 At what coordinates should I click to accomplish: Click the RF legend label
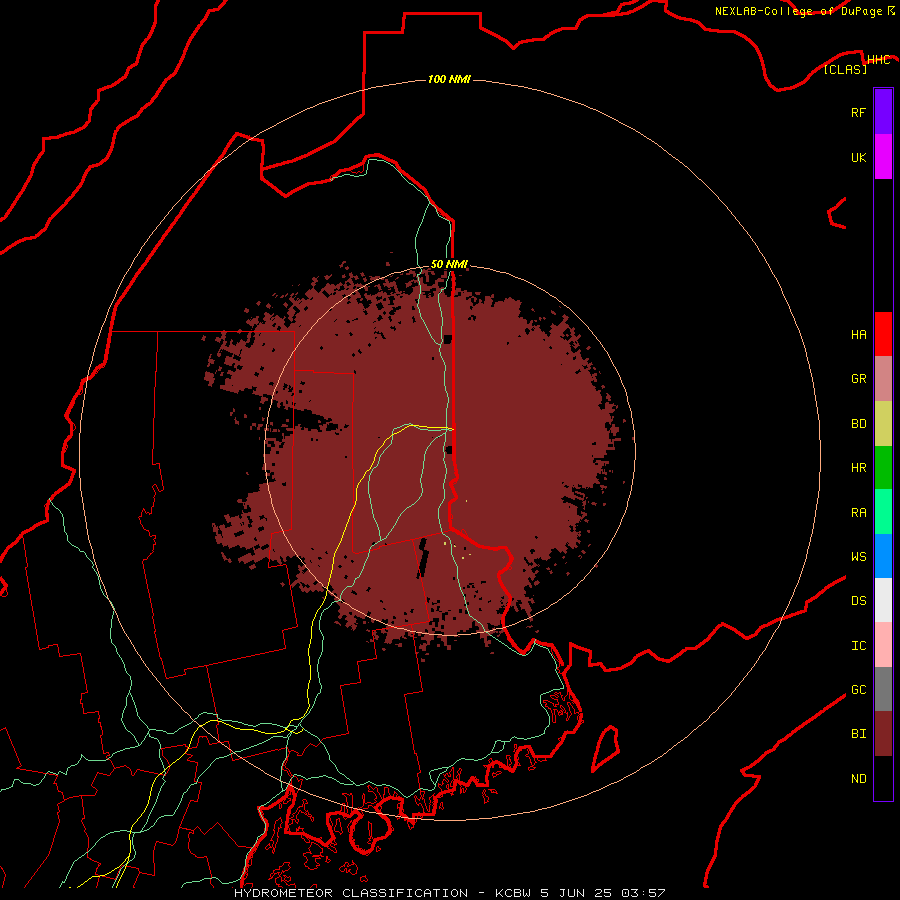(x=858, y=112)
